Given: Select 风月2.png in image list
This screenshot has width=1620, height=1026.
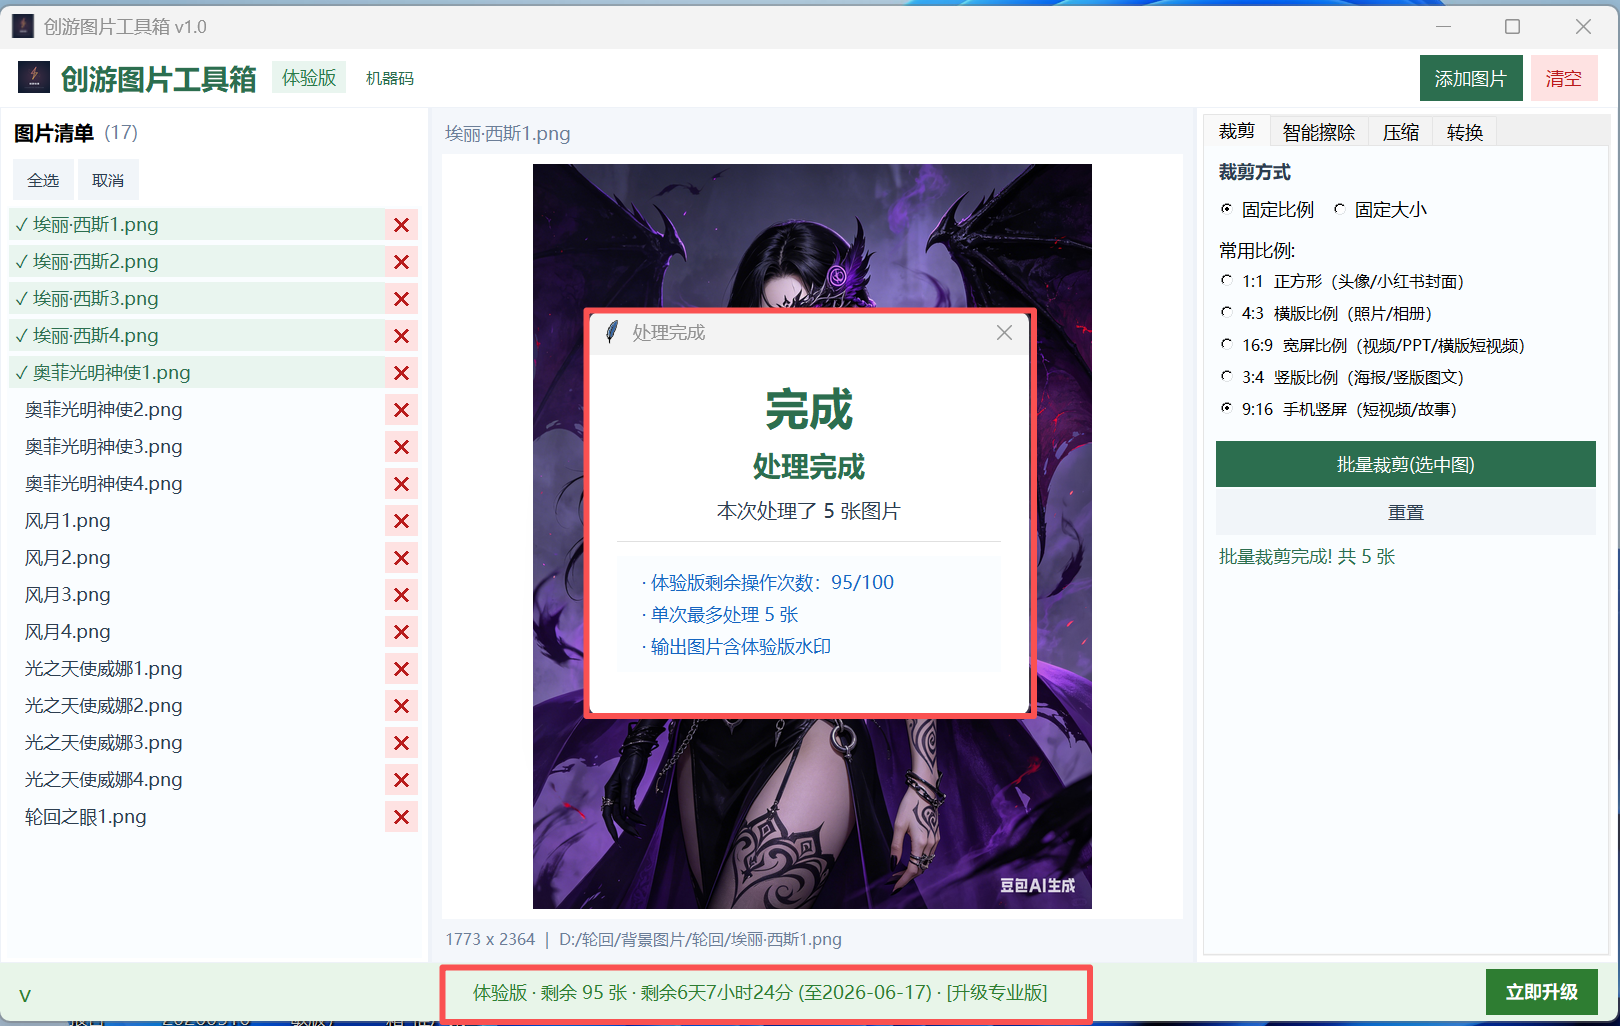Looking at the screenshot, I should point(197,558).
